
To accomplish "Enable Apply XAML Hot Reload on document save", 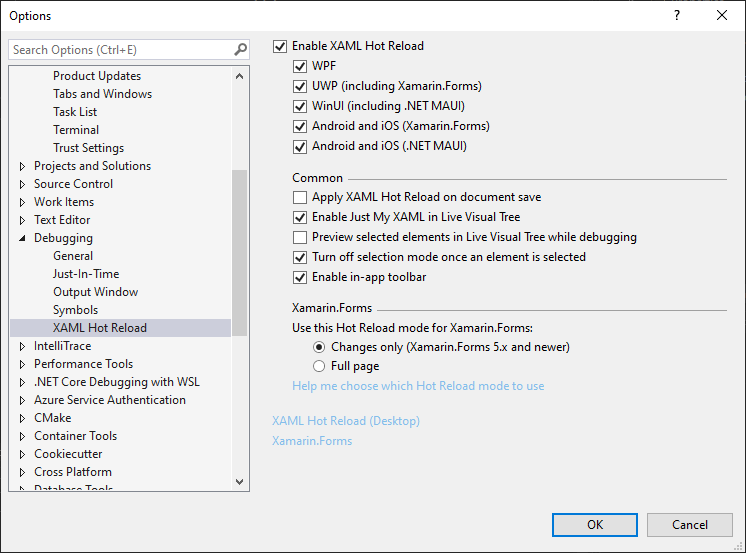I will 300,198.
